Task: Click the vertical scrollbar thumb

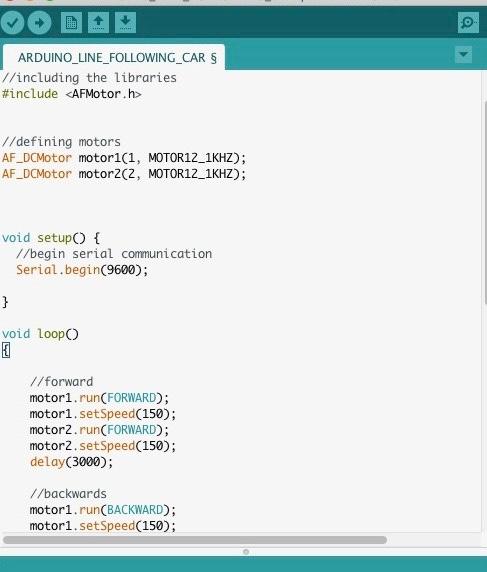Action: tap(485, 201)
